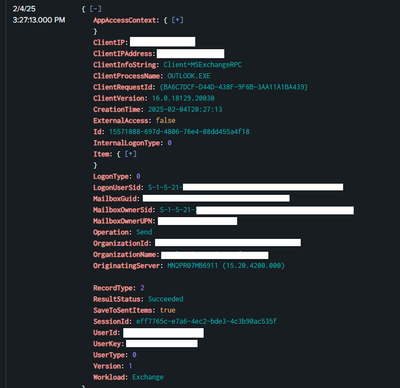Expand the AppAccessContext [+] node
This screenshot has width=400, height=388.
(x=177, y=20)
